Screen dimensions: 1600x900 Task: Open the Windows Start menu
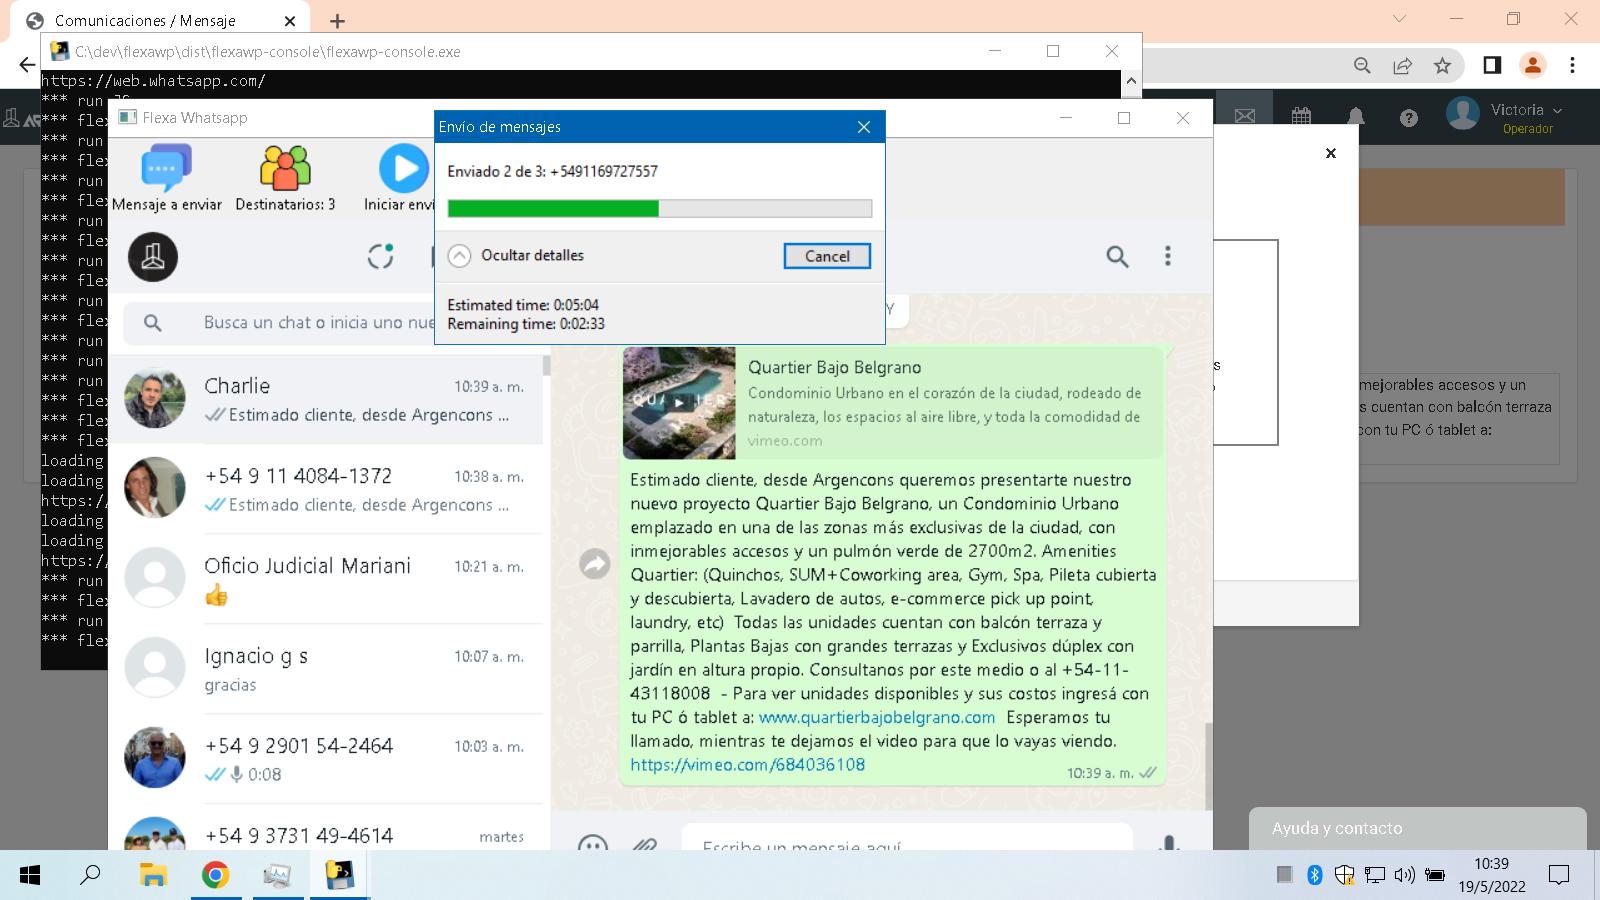tap(30, 875)
